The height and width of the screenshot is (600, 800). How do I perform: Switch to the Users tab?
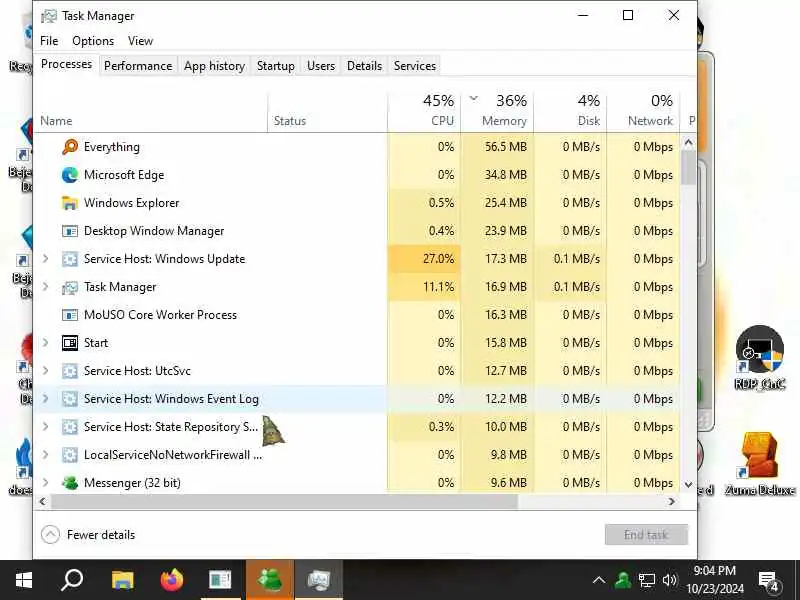click(321, 66)
